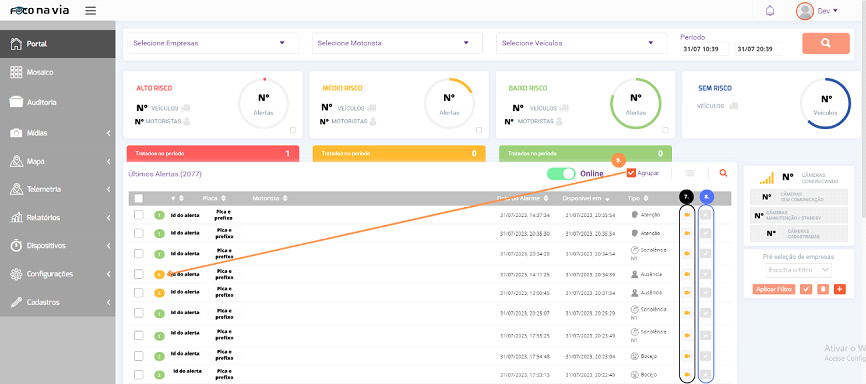
Task: Check the select-all checkbox in table header
Action: coord(139,198)
